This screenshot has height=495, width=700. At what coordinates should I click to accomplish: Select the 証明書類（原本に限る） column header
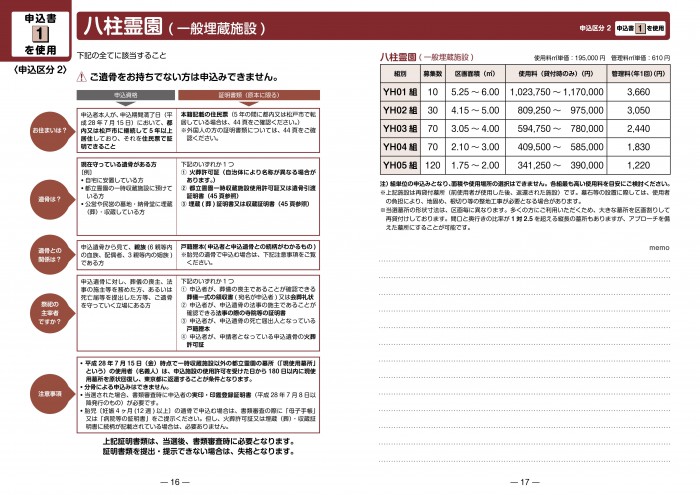(x=249, y=95)
